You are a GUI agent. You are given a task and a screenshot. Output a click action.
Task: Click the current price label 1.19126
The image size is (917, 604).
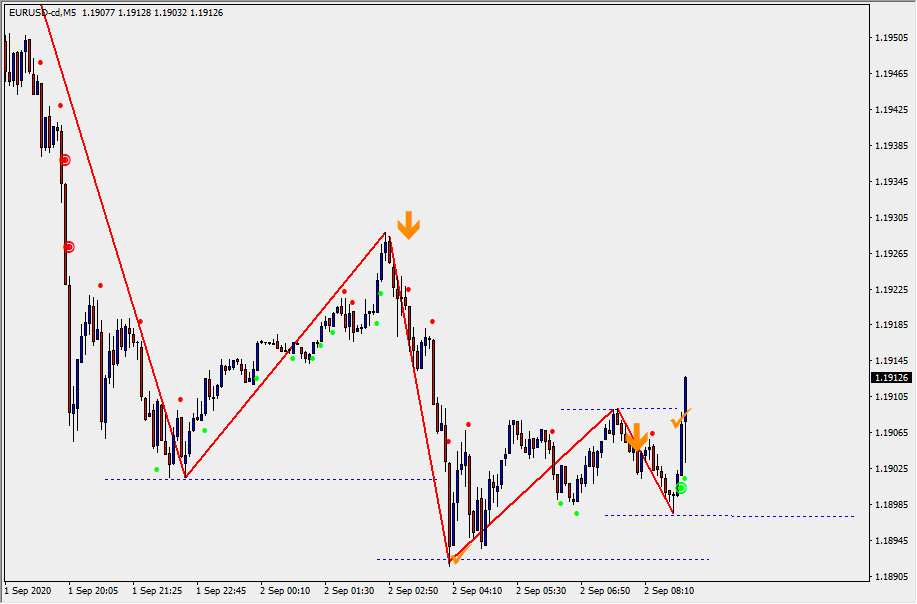coord(891,378)
